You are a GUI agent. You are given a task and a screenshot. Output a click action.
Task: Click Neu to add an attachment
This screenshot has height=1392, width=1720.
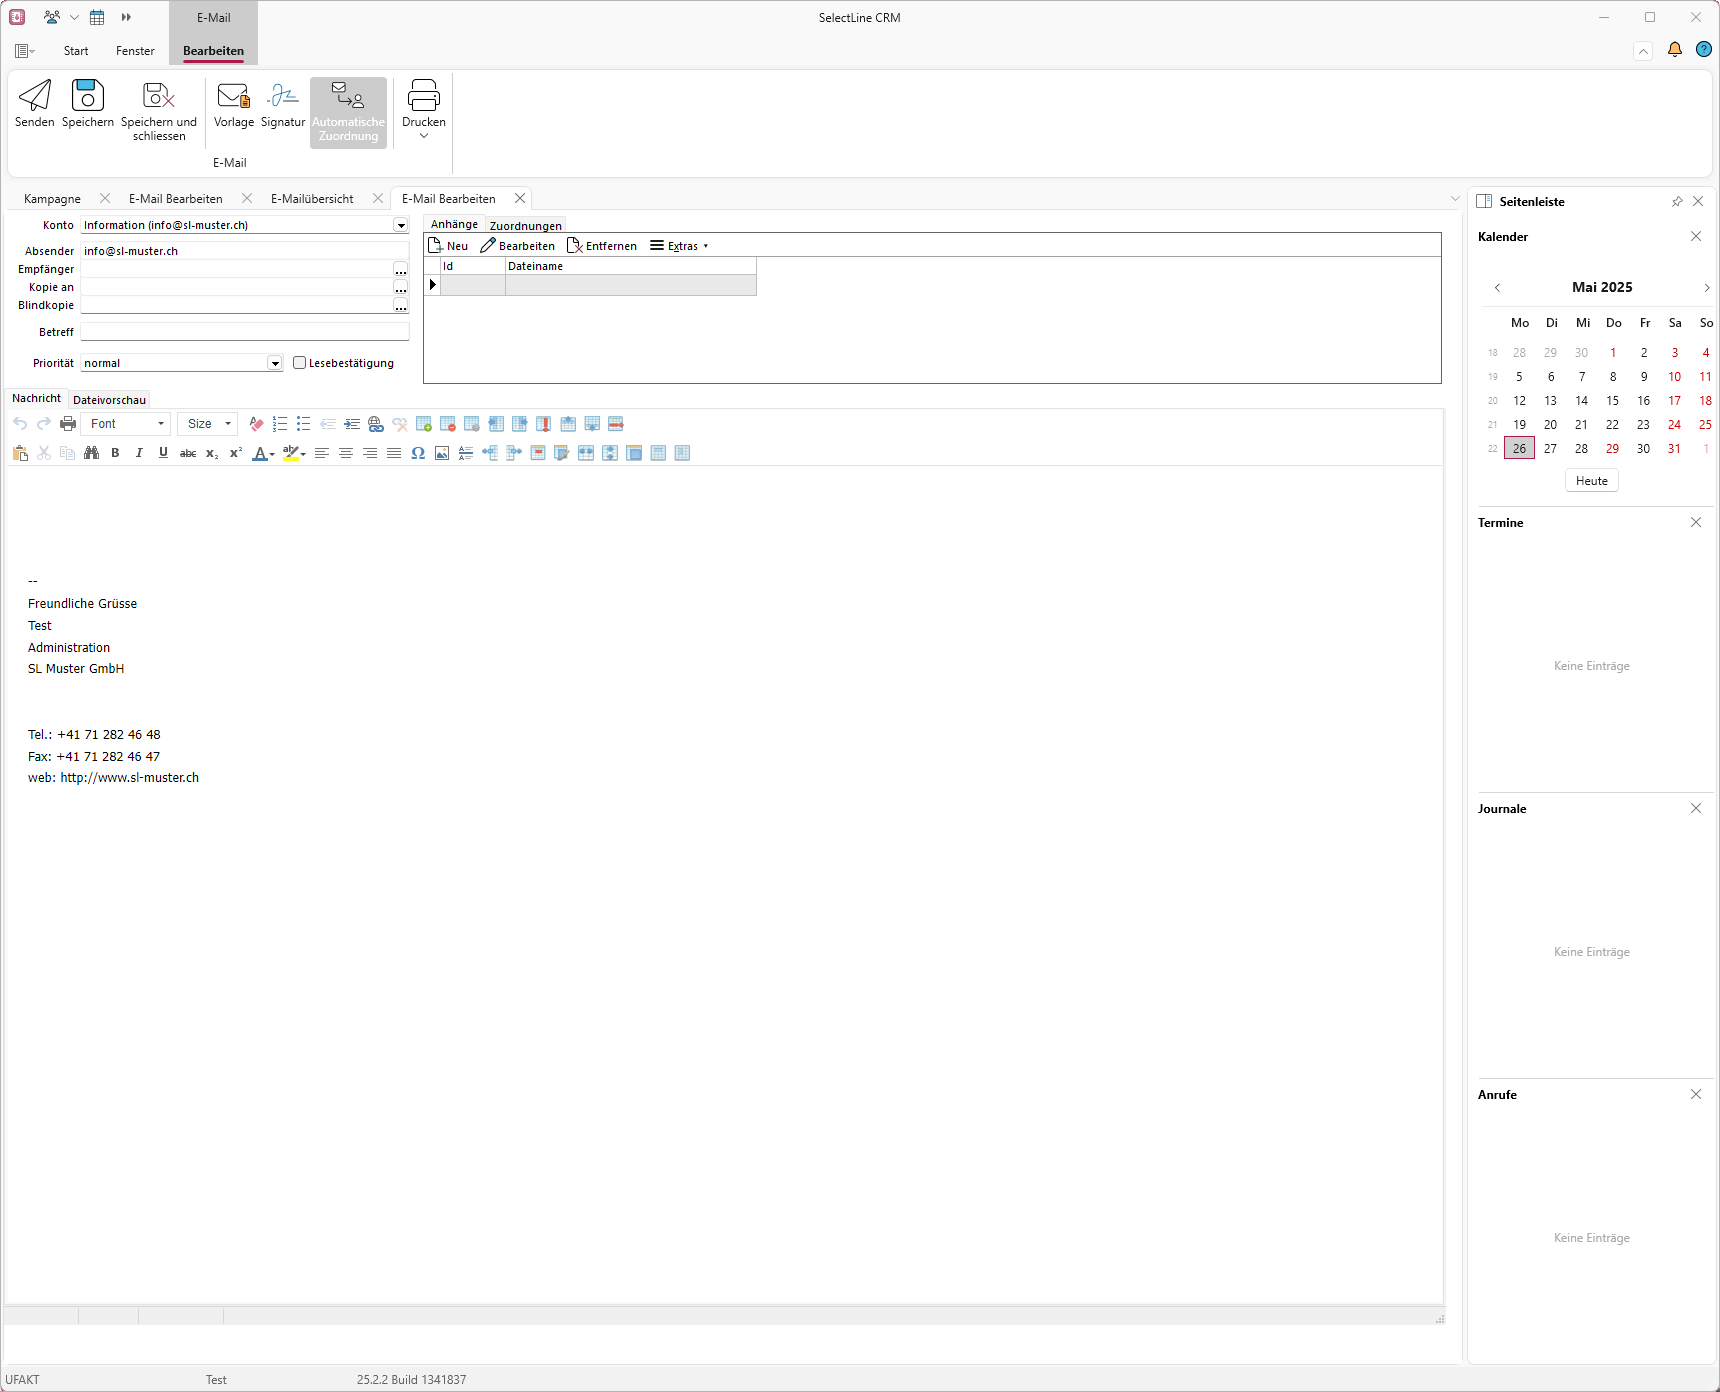448,246
